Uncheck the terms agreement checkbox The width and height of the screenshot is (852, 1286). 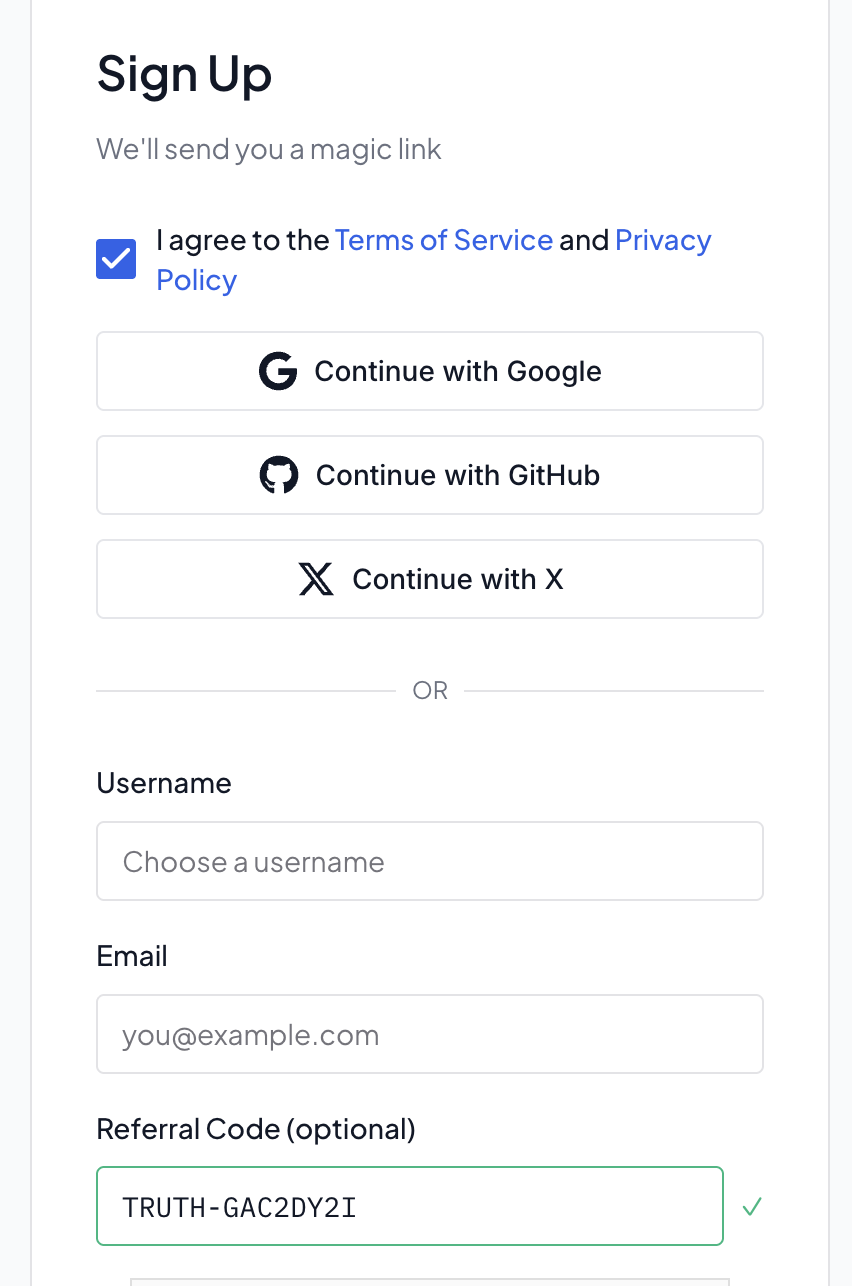116,259
